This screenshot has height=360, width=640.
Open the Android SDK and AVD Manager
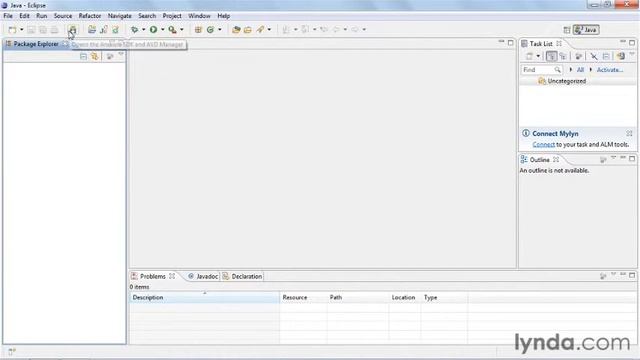72,30
